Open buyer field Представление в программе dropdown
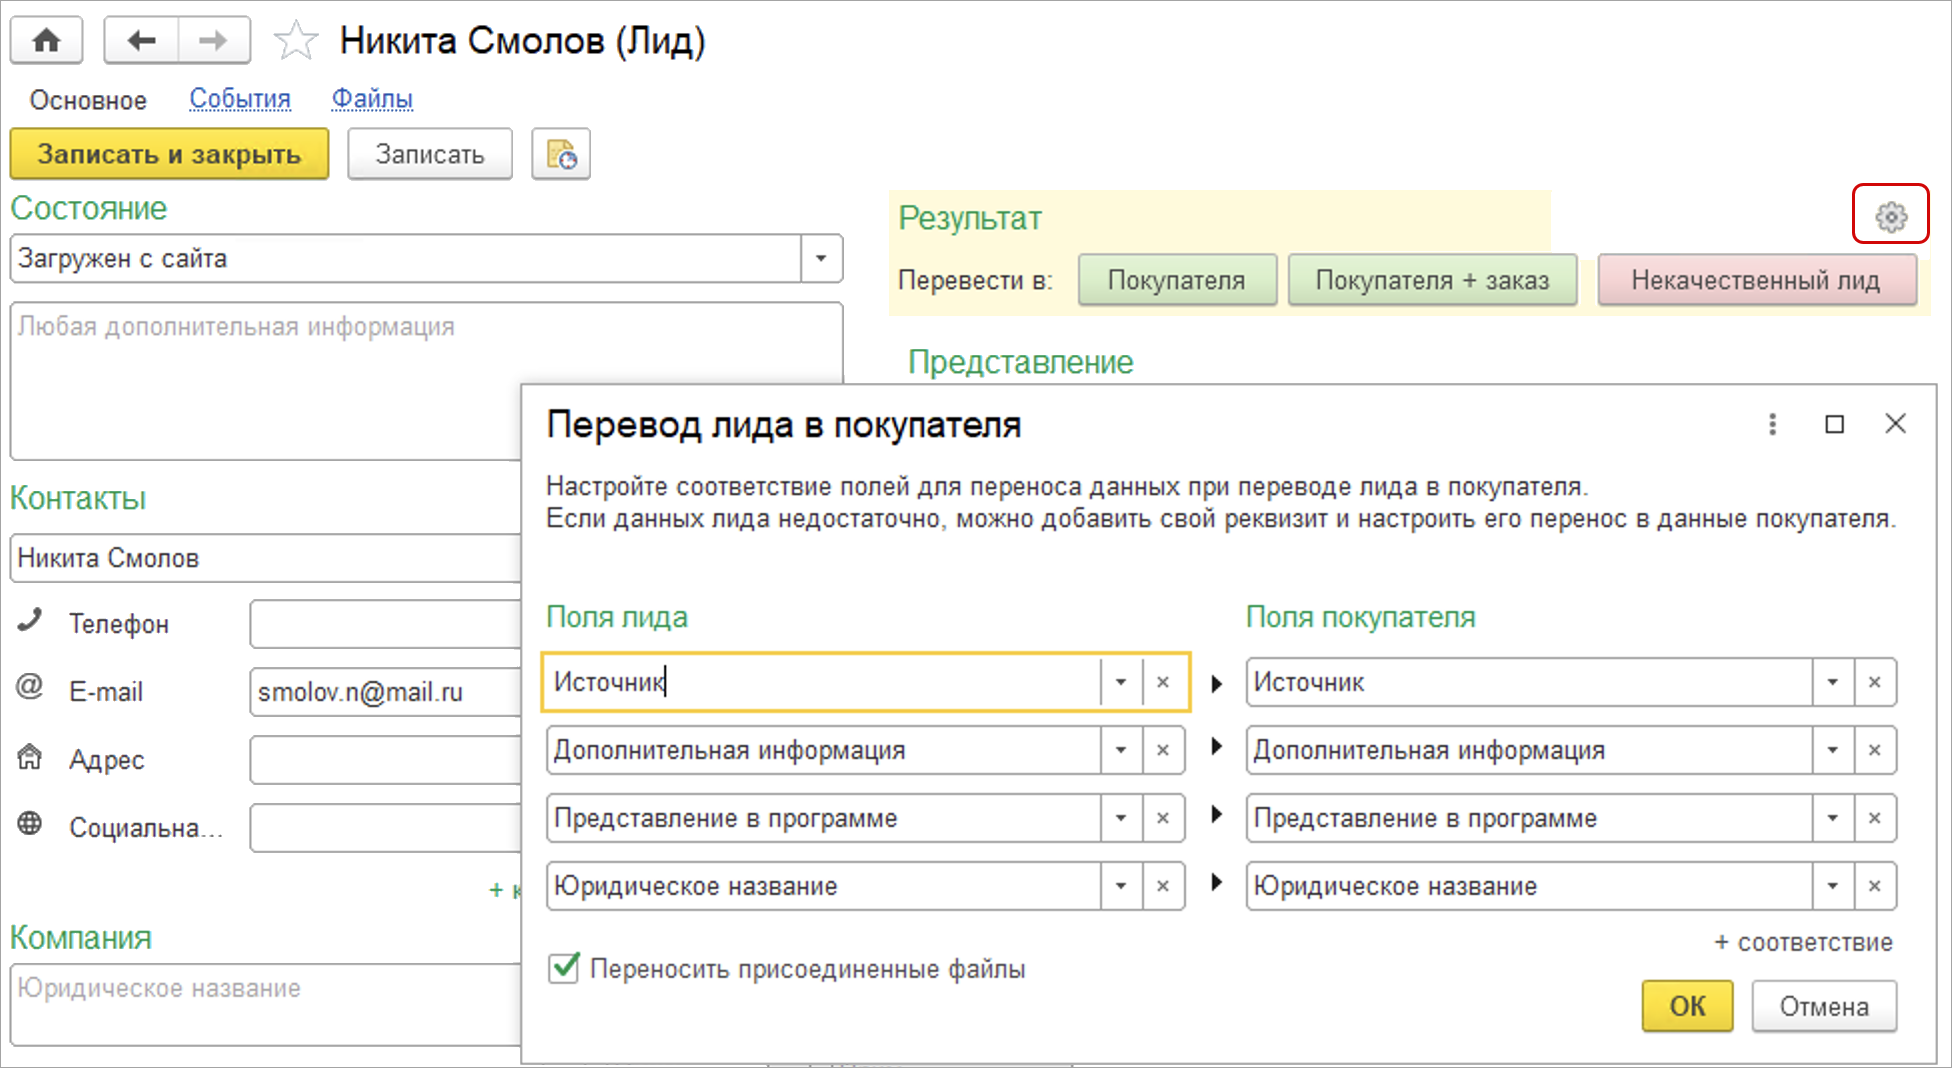This screenshot has height=1068, width=1952. pyautogui.click(x=1833, y=818)
